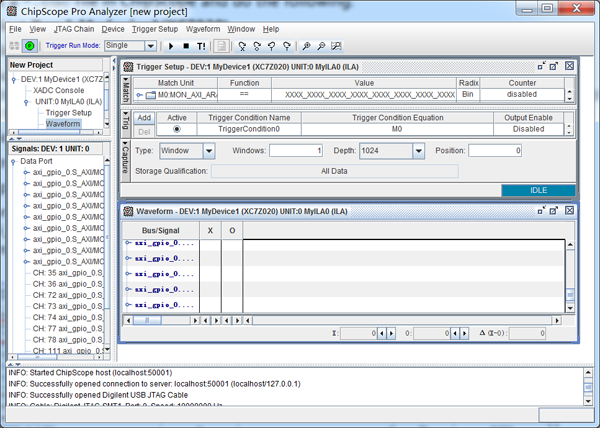The height and width of the screenshot is (428, 600).
Task: Open the File menu
Action: (15, 29)
